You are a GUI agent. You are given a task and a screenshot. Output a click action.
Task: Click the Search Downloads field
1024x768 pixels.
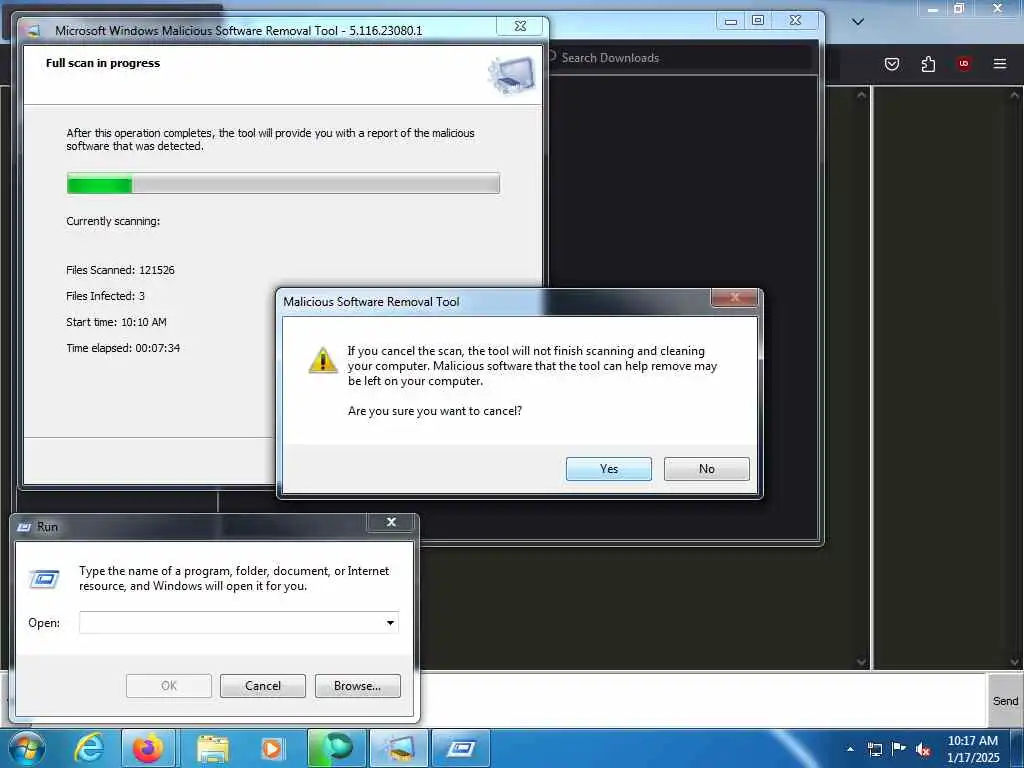(679, 57)
